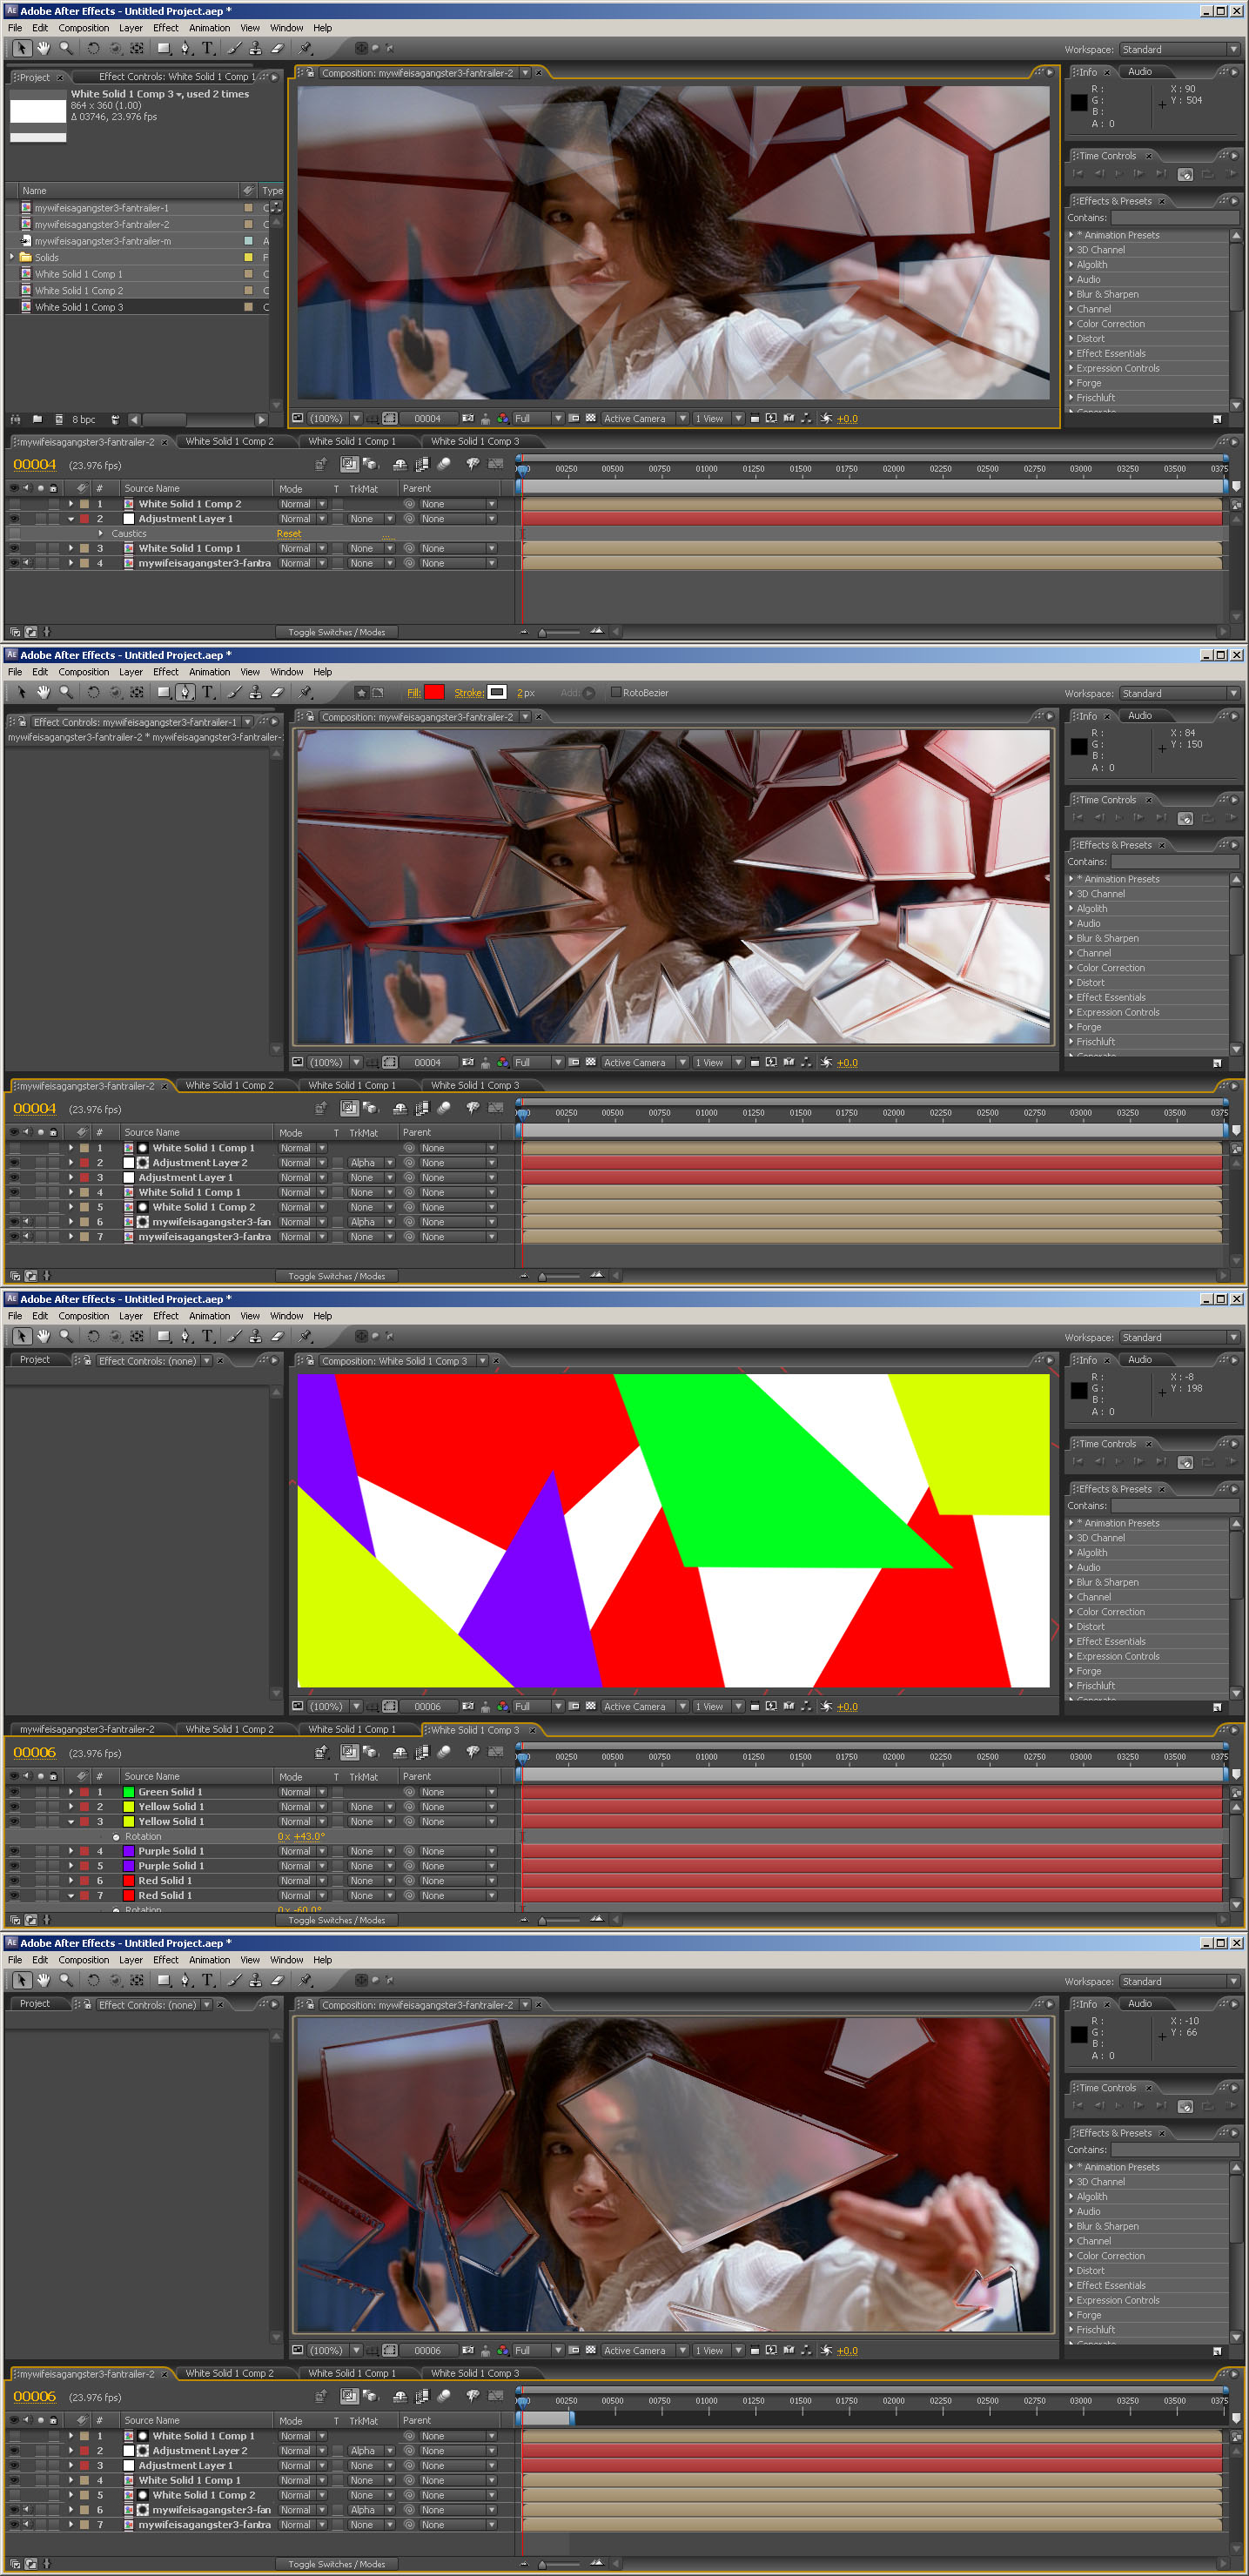The image size is (1249, 2576).
Task: Open Mode dropdown for Green Solid 1
Action: 302,1792
